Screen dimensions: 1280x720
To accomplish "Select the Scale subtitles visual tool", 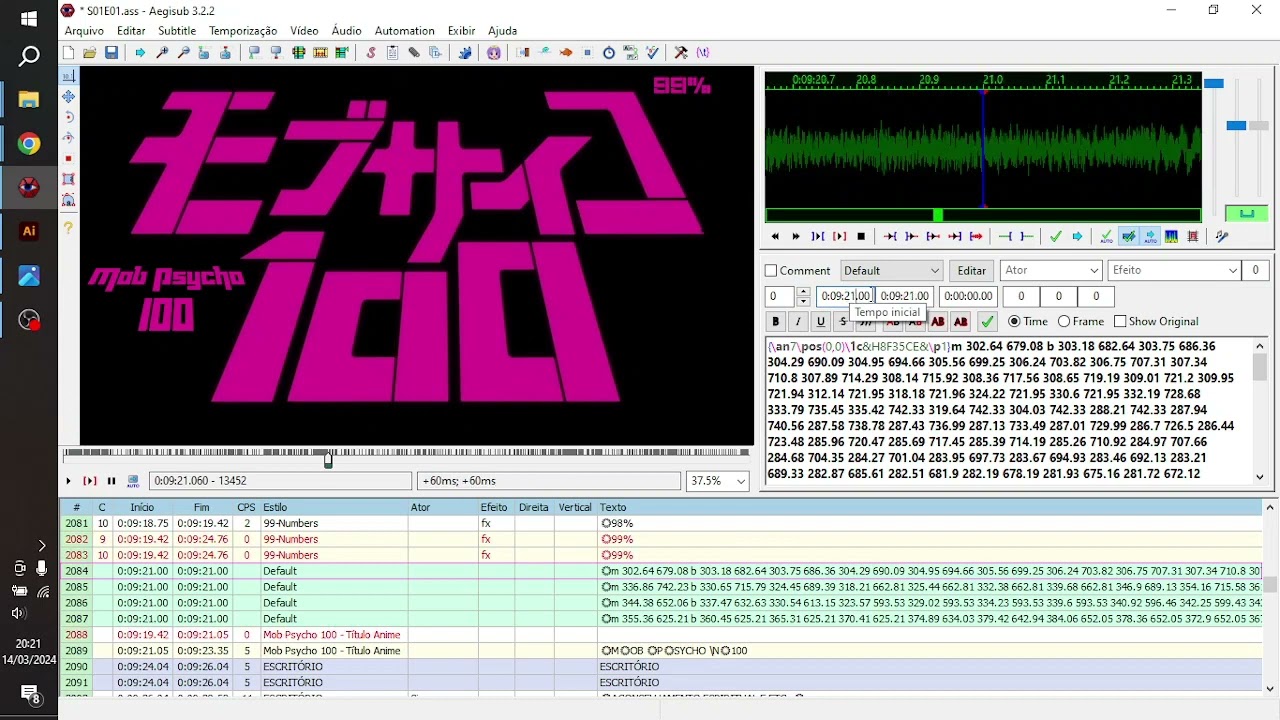I will (x=68, y=158).
